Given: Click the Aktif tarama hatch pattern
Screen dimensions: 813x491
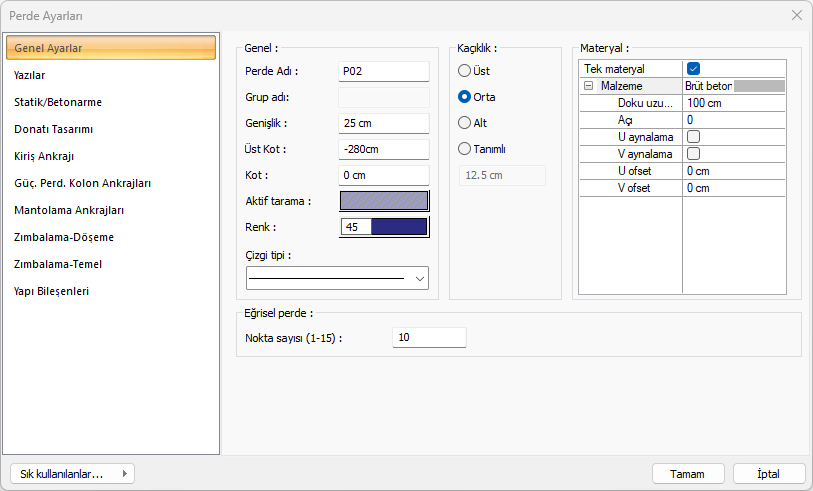Looking at the screenshot, I should pos(384,200).
